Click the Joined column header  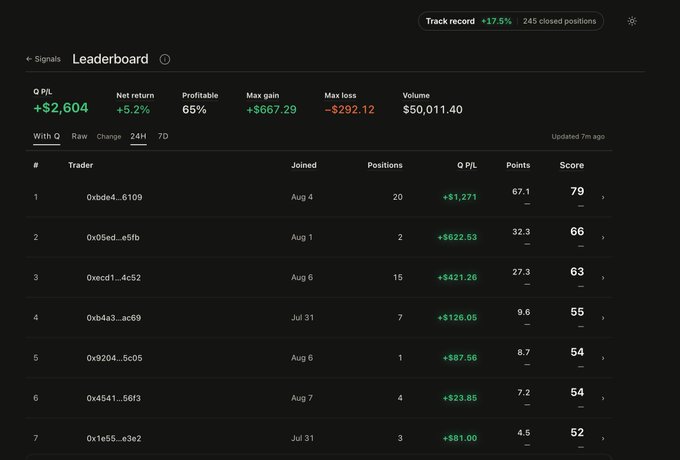(304, 165)
